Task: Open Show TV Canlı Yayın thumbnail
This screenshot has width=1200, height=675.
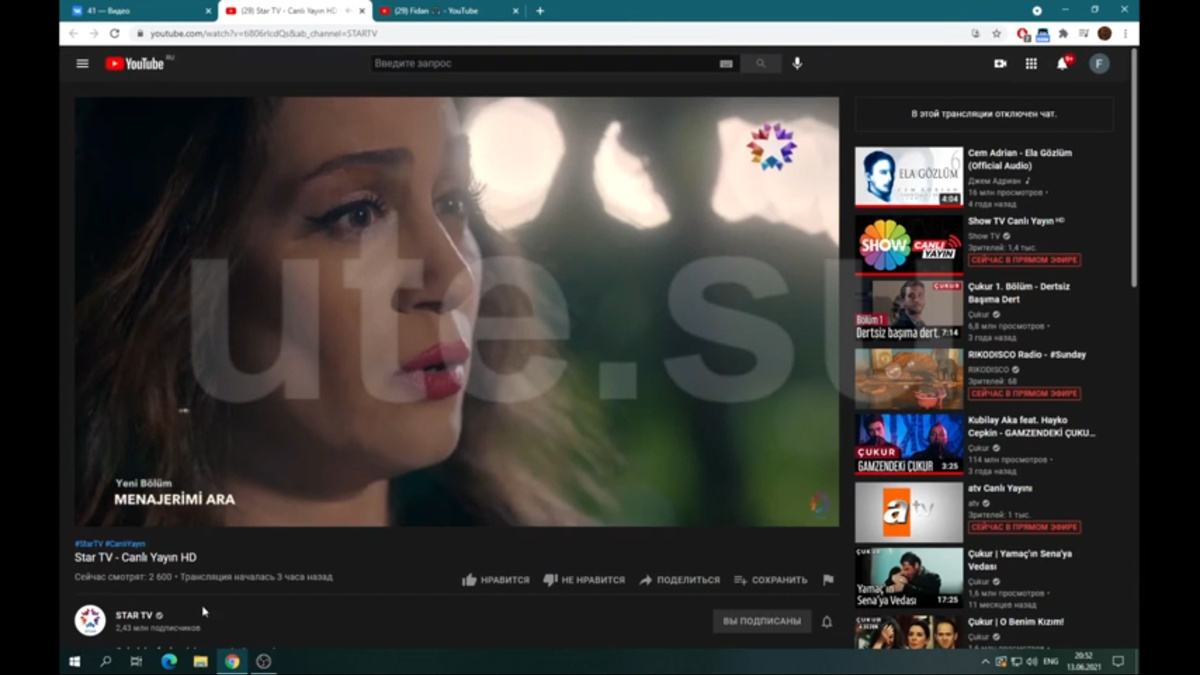Action: [908, 244]
